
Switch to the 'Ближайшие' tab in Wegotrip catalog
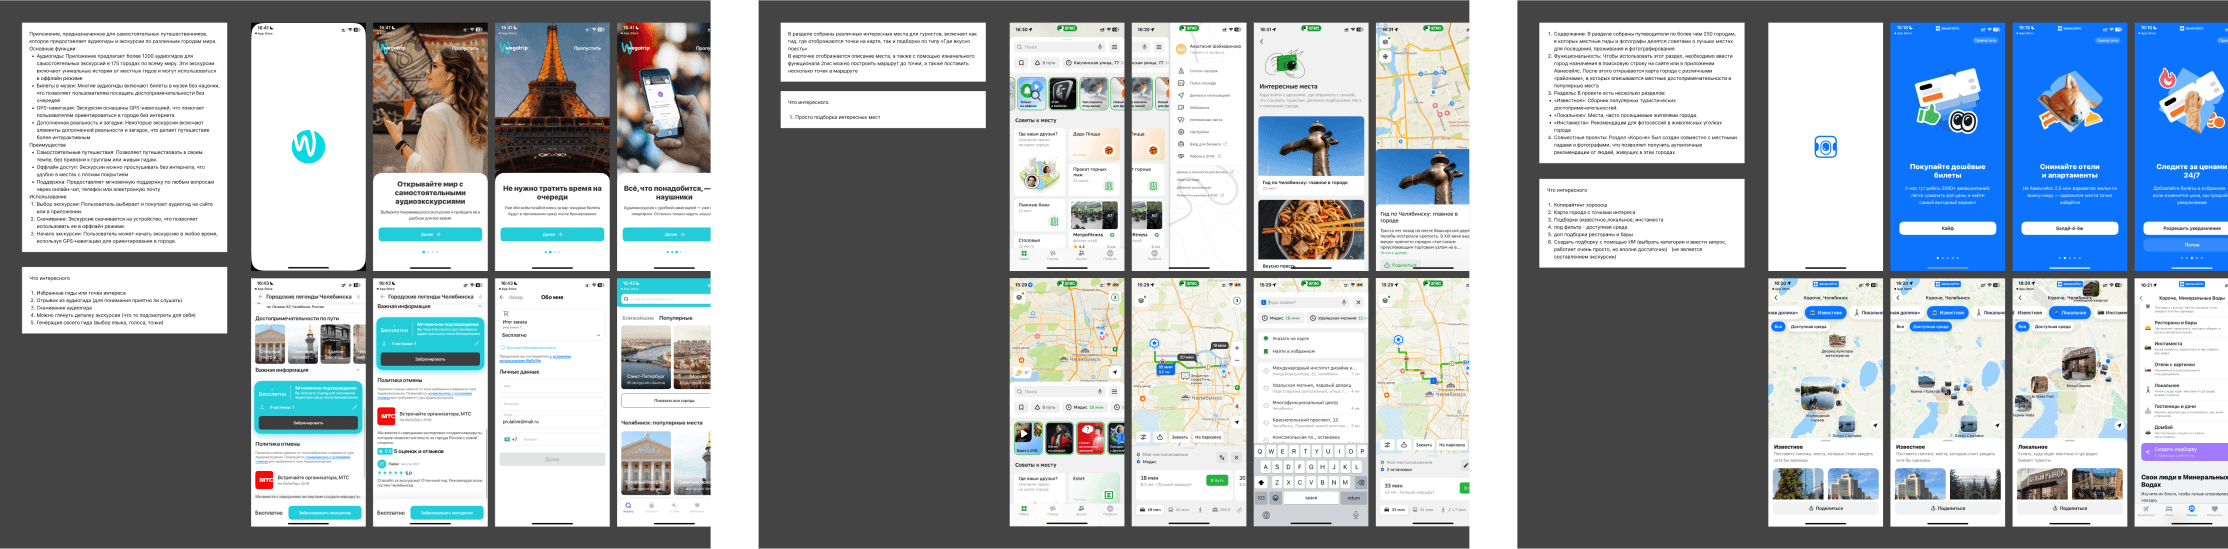pos(638,318)
